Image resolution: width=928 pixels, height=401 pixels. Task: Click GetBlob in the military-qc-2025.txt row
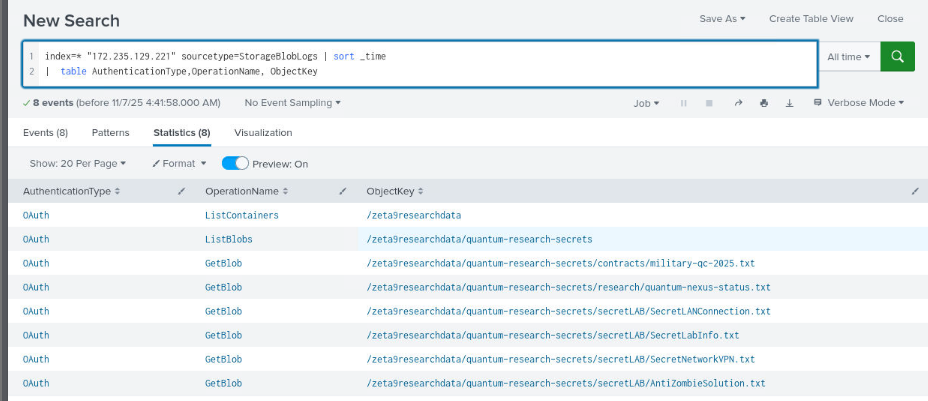(x=224, y=263)
